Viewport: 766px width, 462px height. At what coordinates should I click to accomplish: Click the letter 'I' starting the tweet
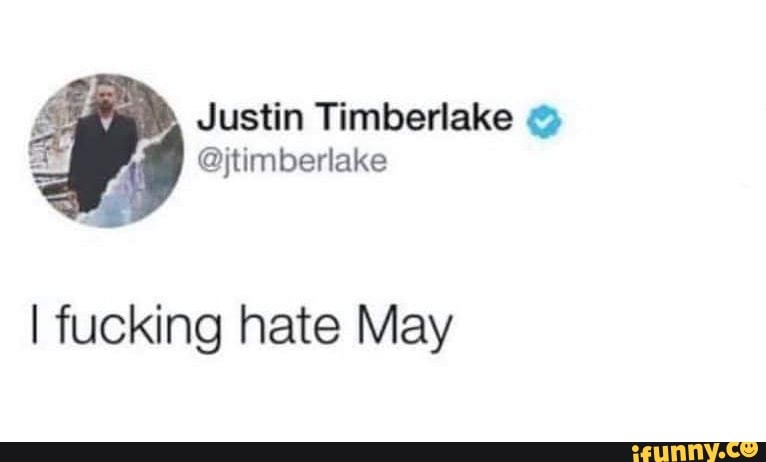click(34, 324)
